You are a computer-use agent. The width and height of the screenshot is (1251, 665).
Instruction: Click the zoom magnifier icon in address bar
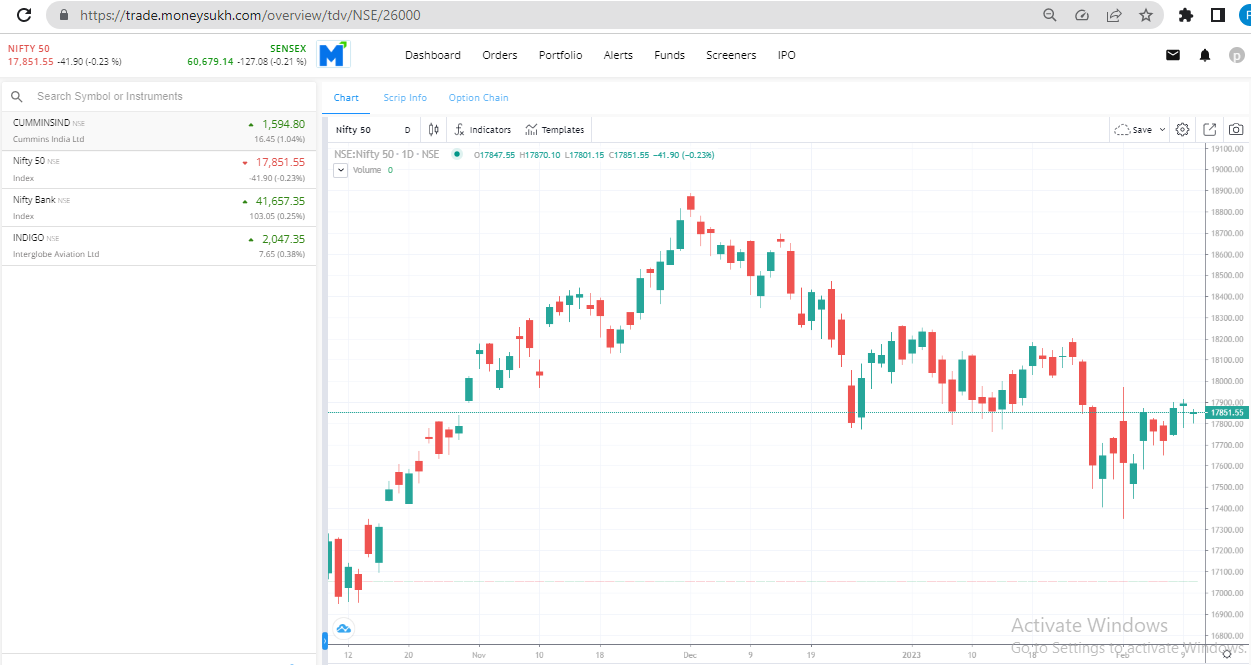[1050, 15]
